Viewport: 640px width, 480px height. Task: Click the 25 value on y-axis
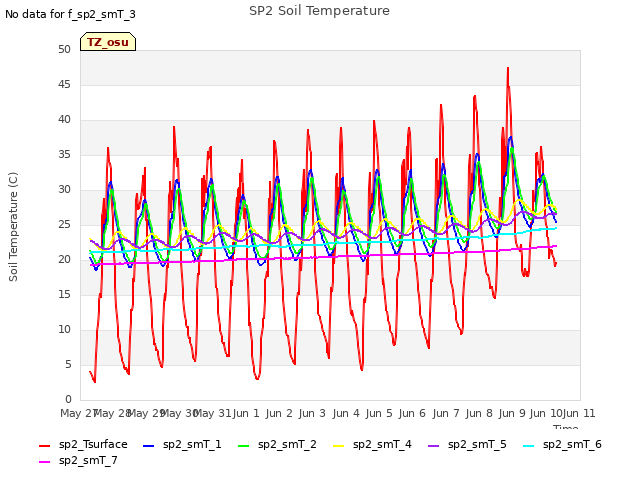pos(64,224)
